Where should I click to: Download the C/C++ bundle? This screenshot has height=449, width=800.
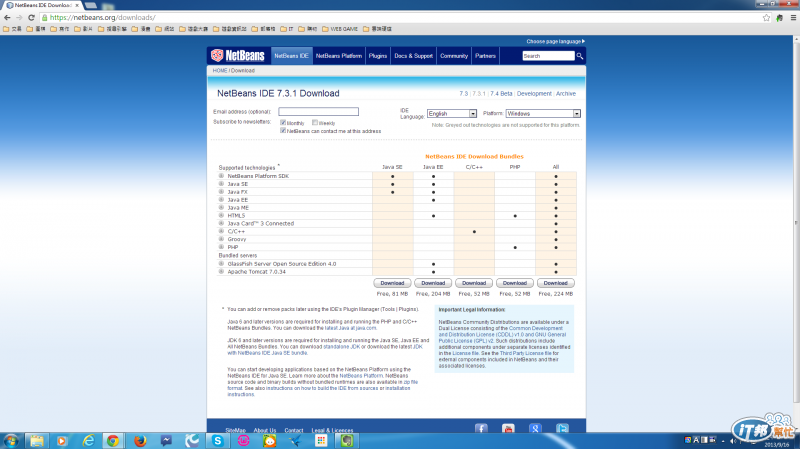[x=474, y=283]
